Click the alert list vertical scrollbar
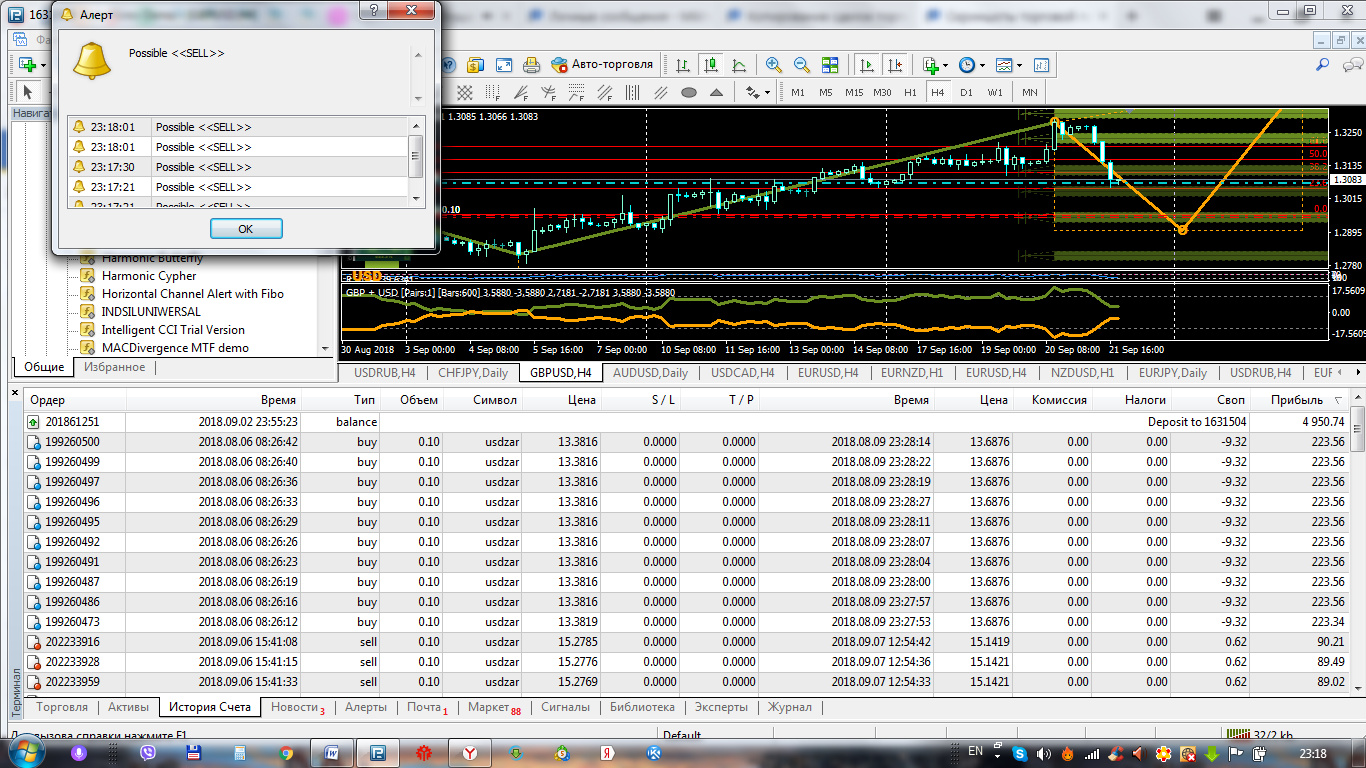 click(417, 156)
